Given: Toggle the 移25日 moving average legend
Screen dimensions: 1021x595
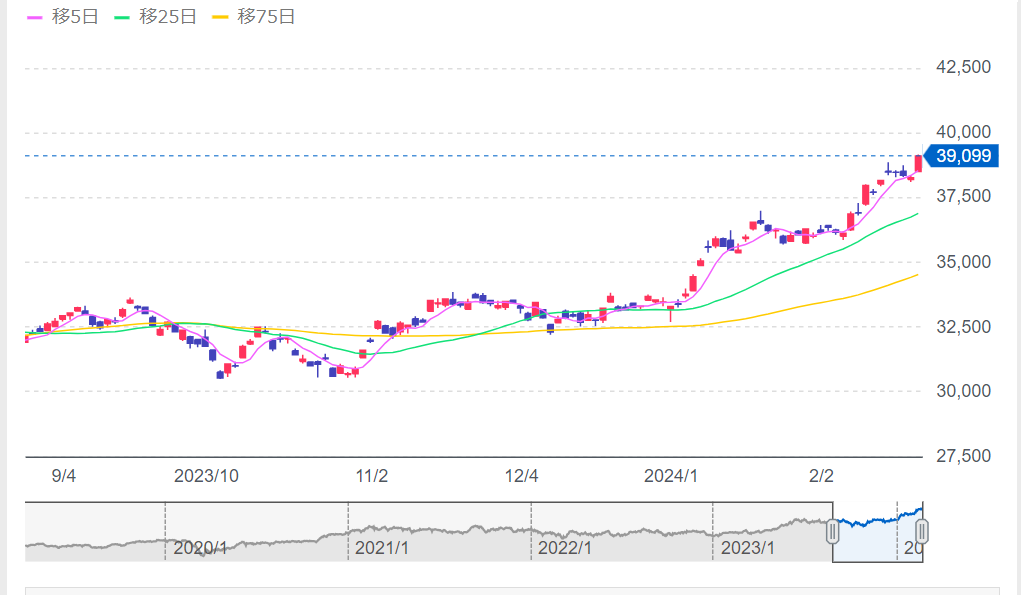Looking at the screenshot, I should 167,17.
